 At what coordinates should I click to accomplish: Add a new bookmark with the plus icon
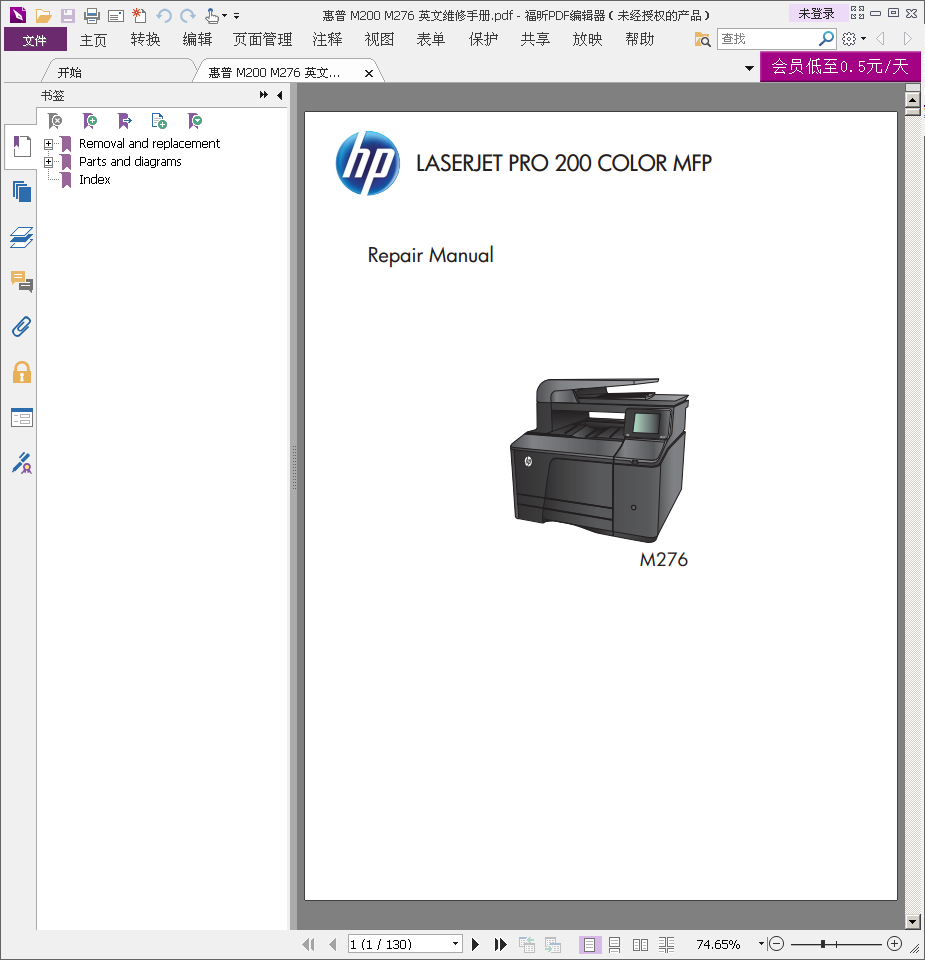pos(90,121)
